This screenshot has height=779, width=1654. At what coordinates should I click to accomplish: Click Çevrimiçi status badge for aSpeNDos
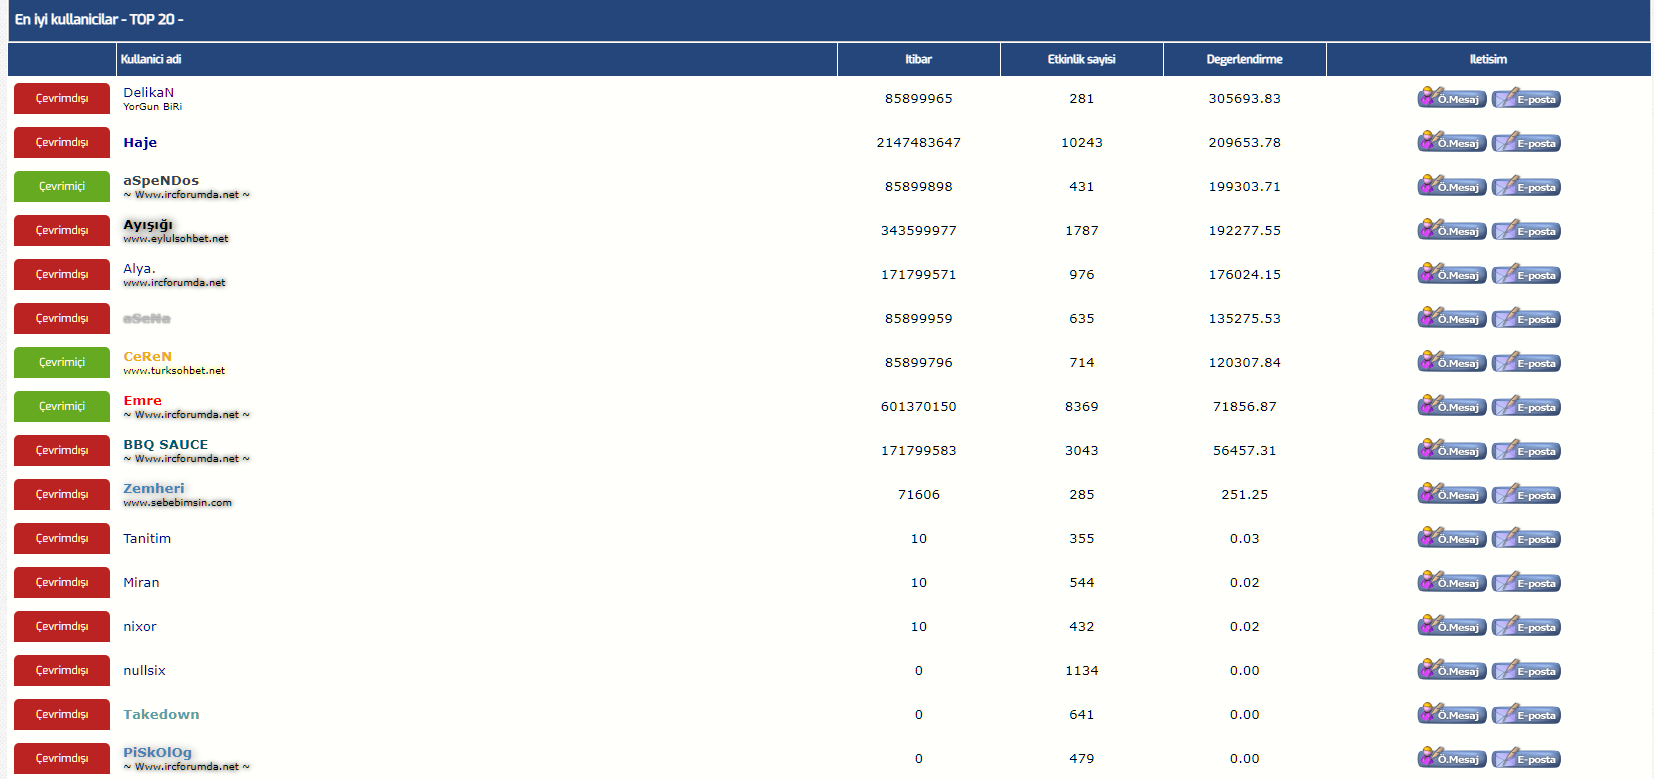[x=62, y=186]
